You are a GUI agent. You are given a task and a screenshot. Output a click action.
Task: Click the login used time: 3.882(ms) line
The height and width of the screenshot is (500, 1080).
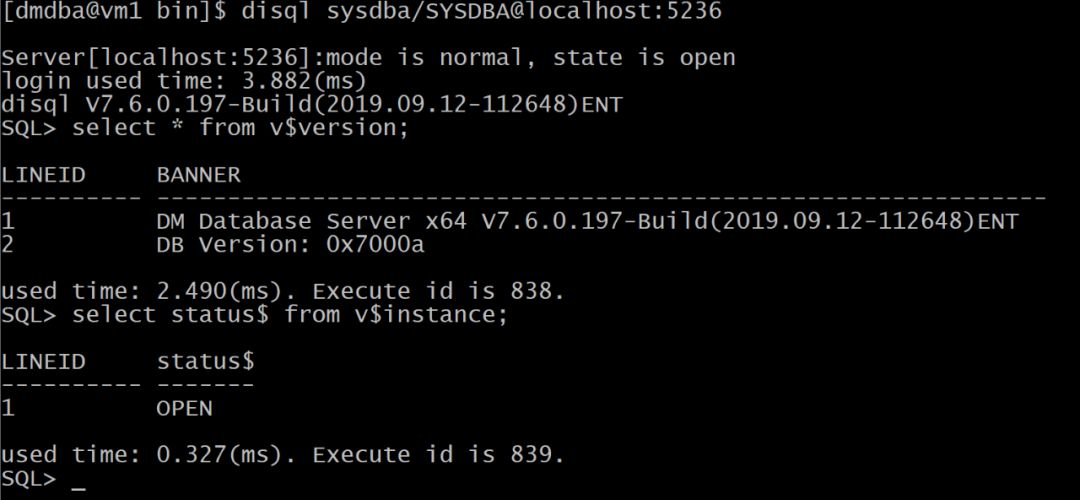pos(184,81)
